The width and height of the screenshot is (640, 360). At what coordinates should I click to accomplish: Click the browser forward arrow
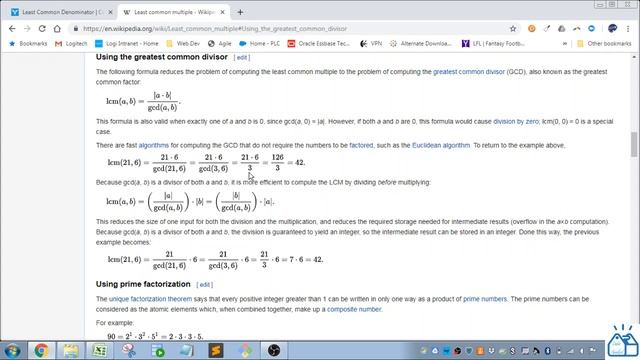pos(27,29)
